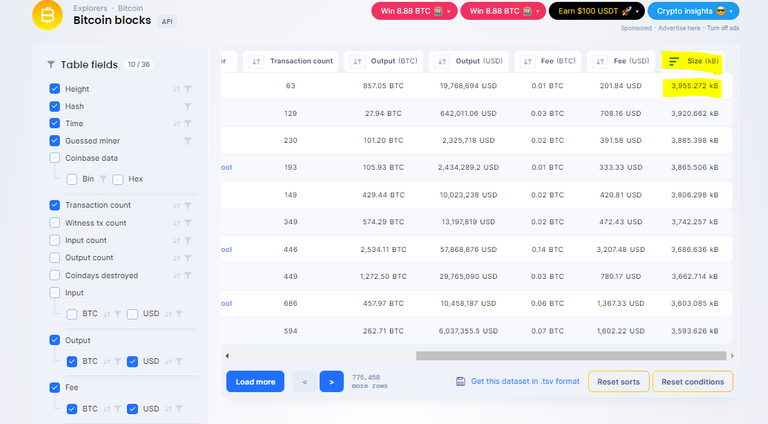Open the filter for Output count field

(x=188, y=258)
